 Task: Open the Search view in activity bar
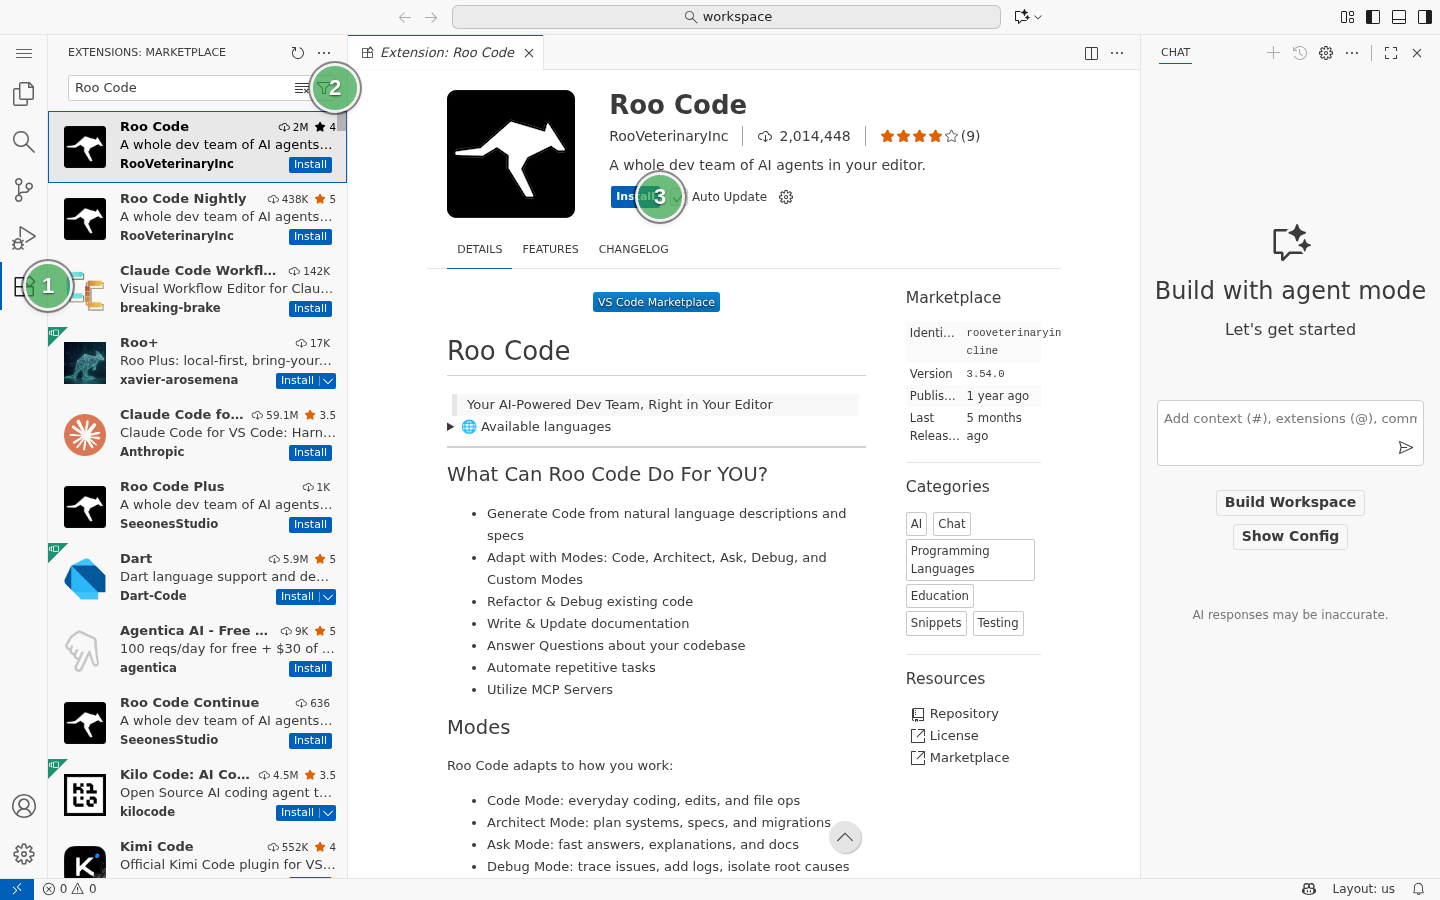(x=24, y=141)
